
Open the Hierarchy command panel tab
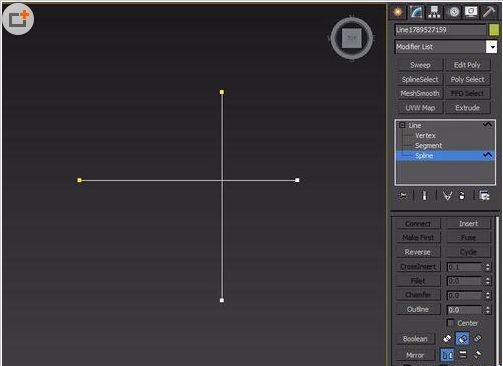[434, 12]
